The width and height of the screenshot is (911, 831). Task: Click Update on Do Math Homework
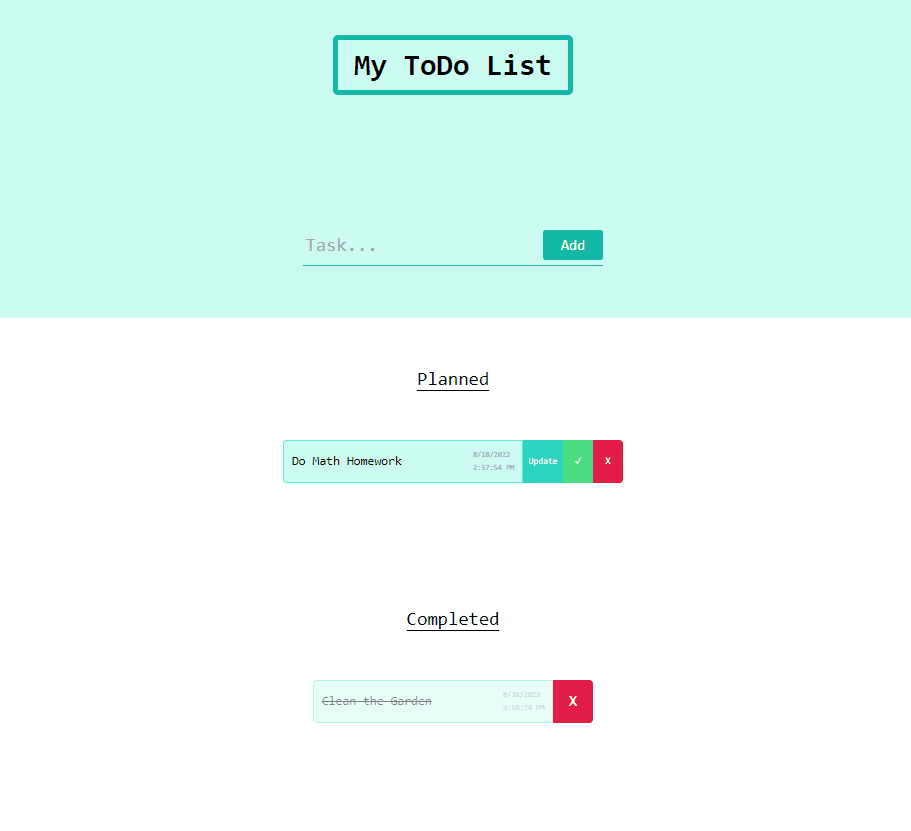coord(543,461)
